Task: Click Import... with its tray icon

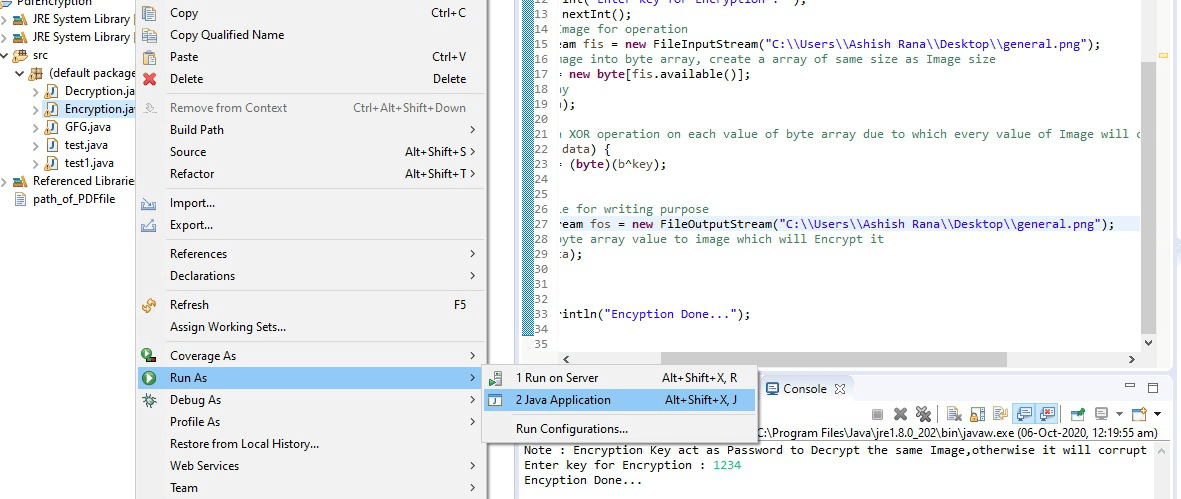Action: pos(313,202)
